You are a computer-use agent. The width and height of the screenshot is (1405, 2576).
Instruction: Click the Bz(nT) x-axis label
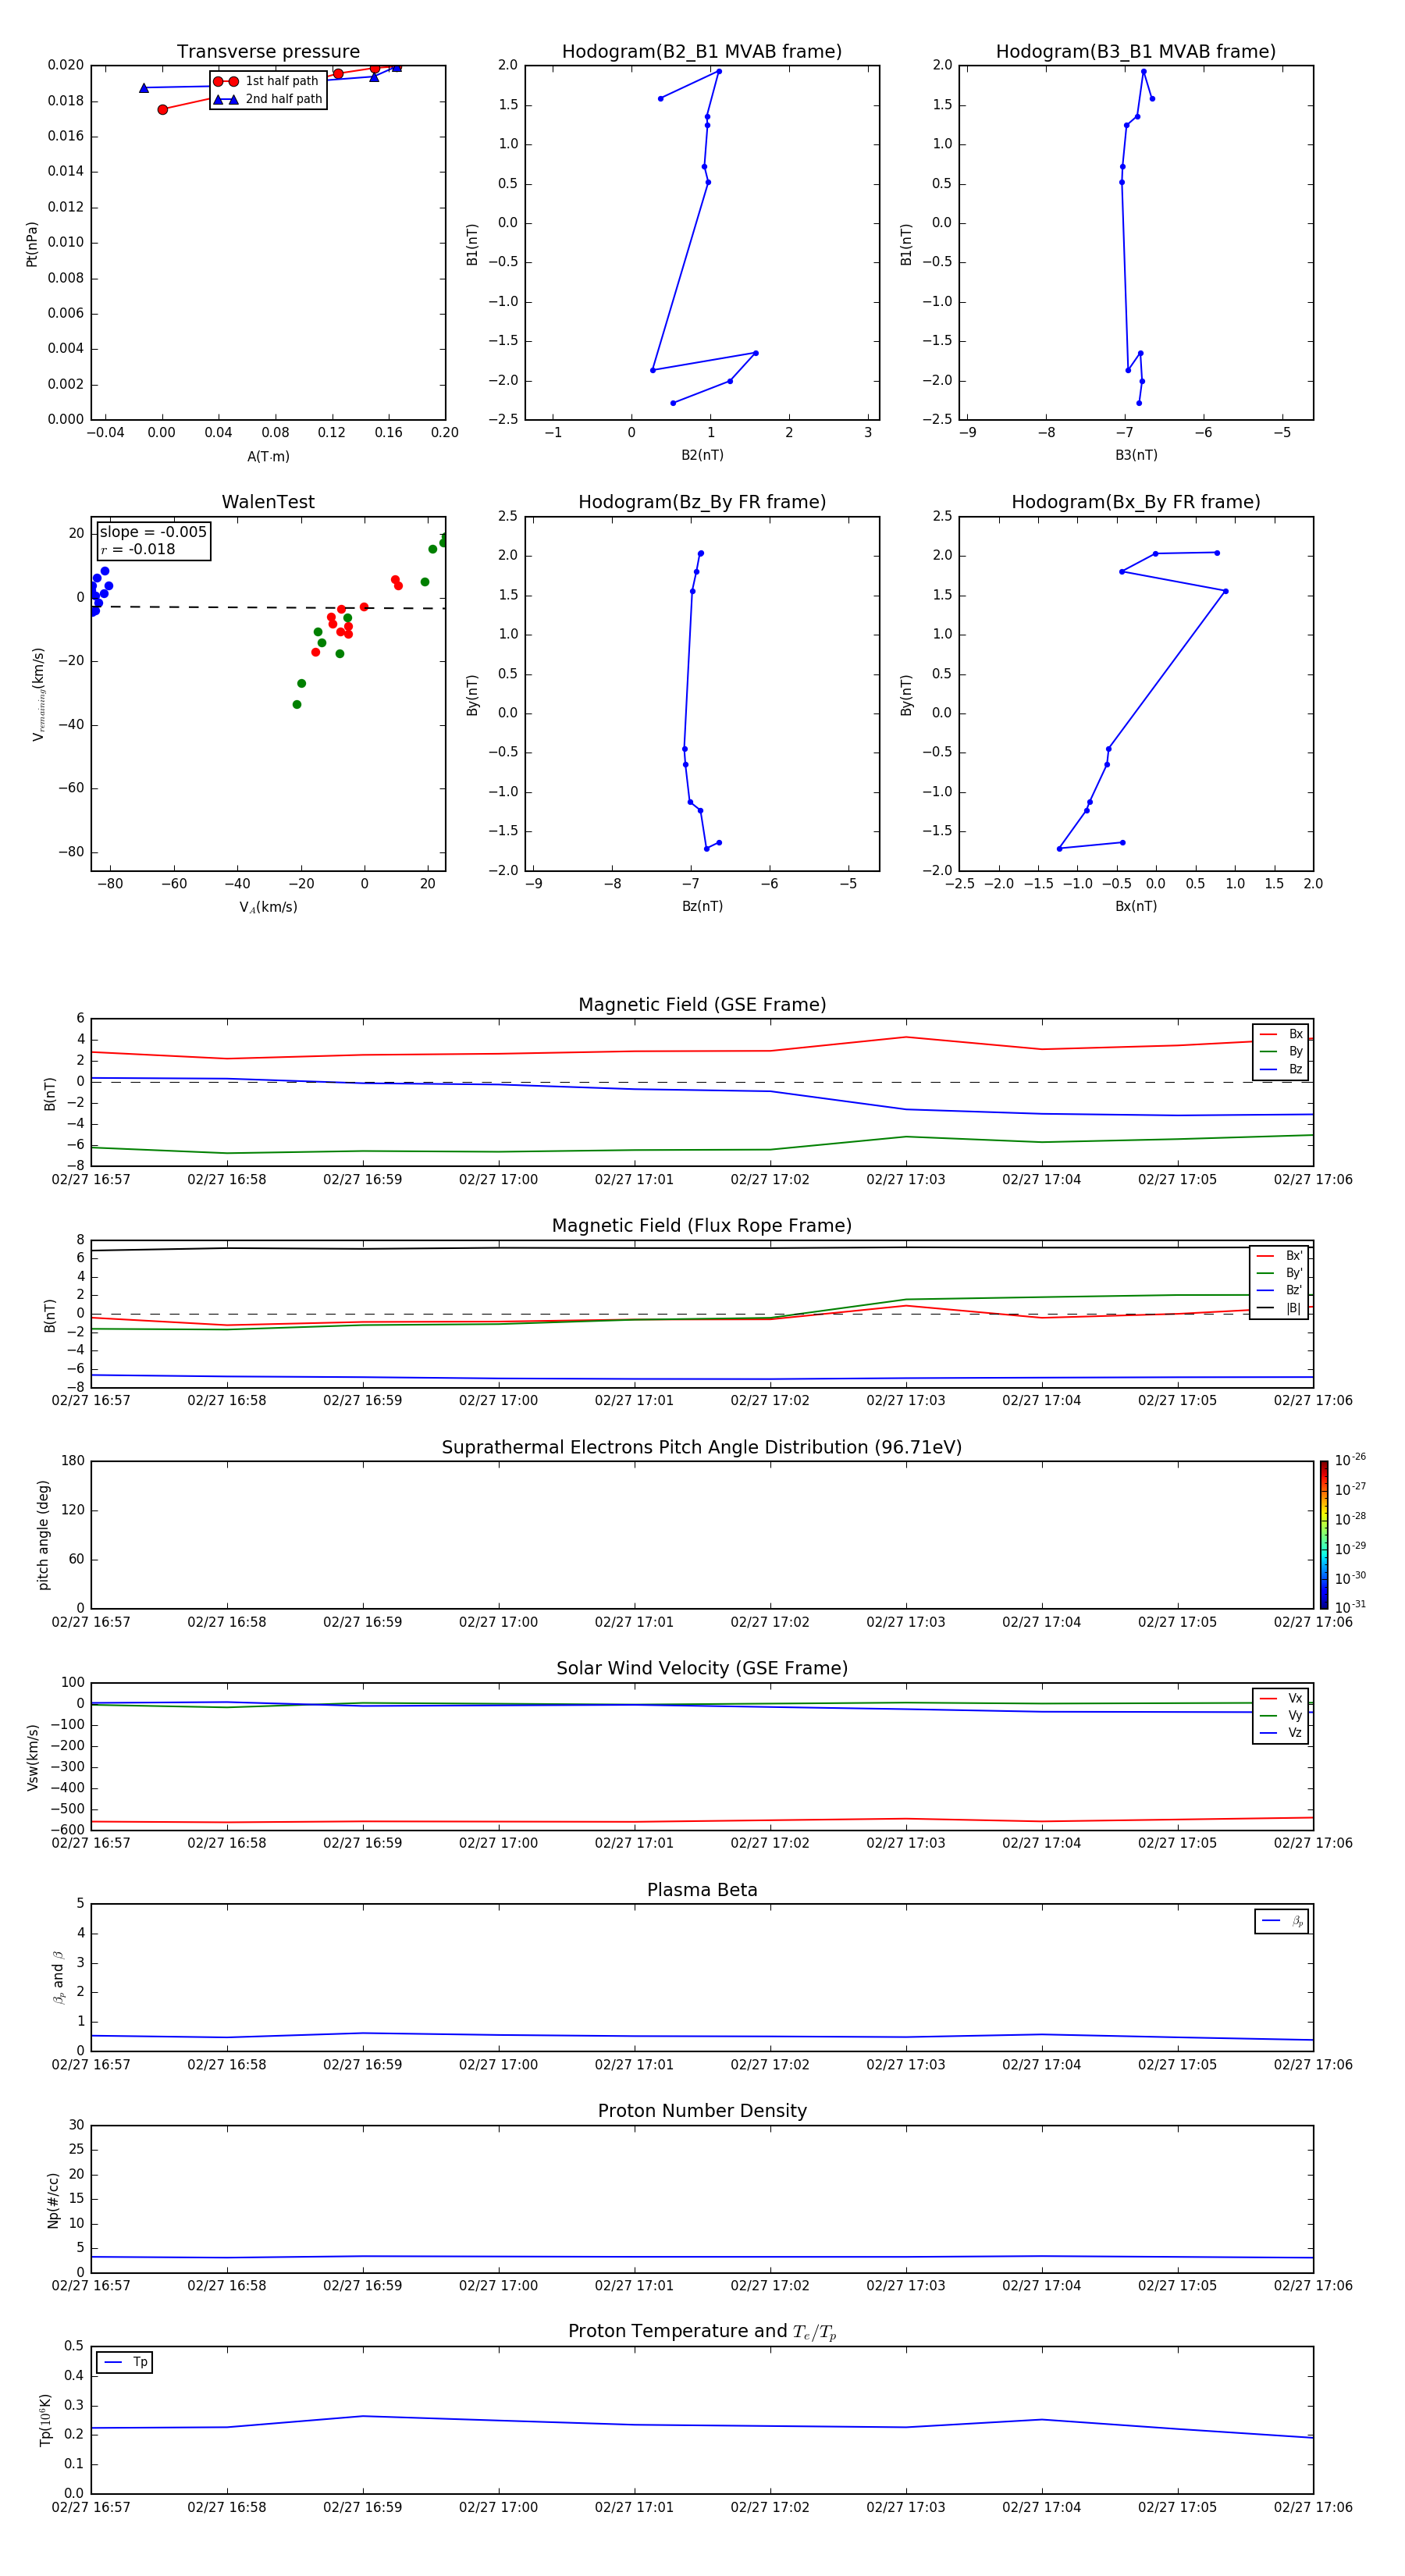(702, 906)
